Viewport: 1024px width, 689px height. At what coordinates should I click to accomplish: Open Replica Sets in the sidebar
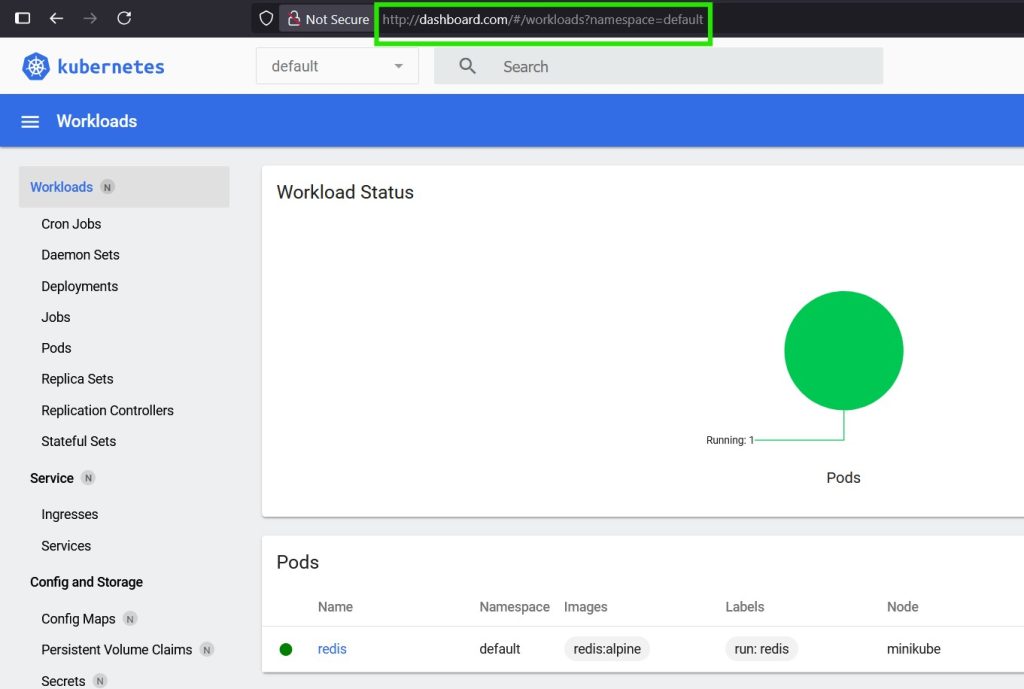77,379
